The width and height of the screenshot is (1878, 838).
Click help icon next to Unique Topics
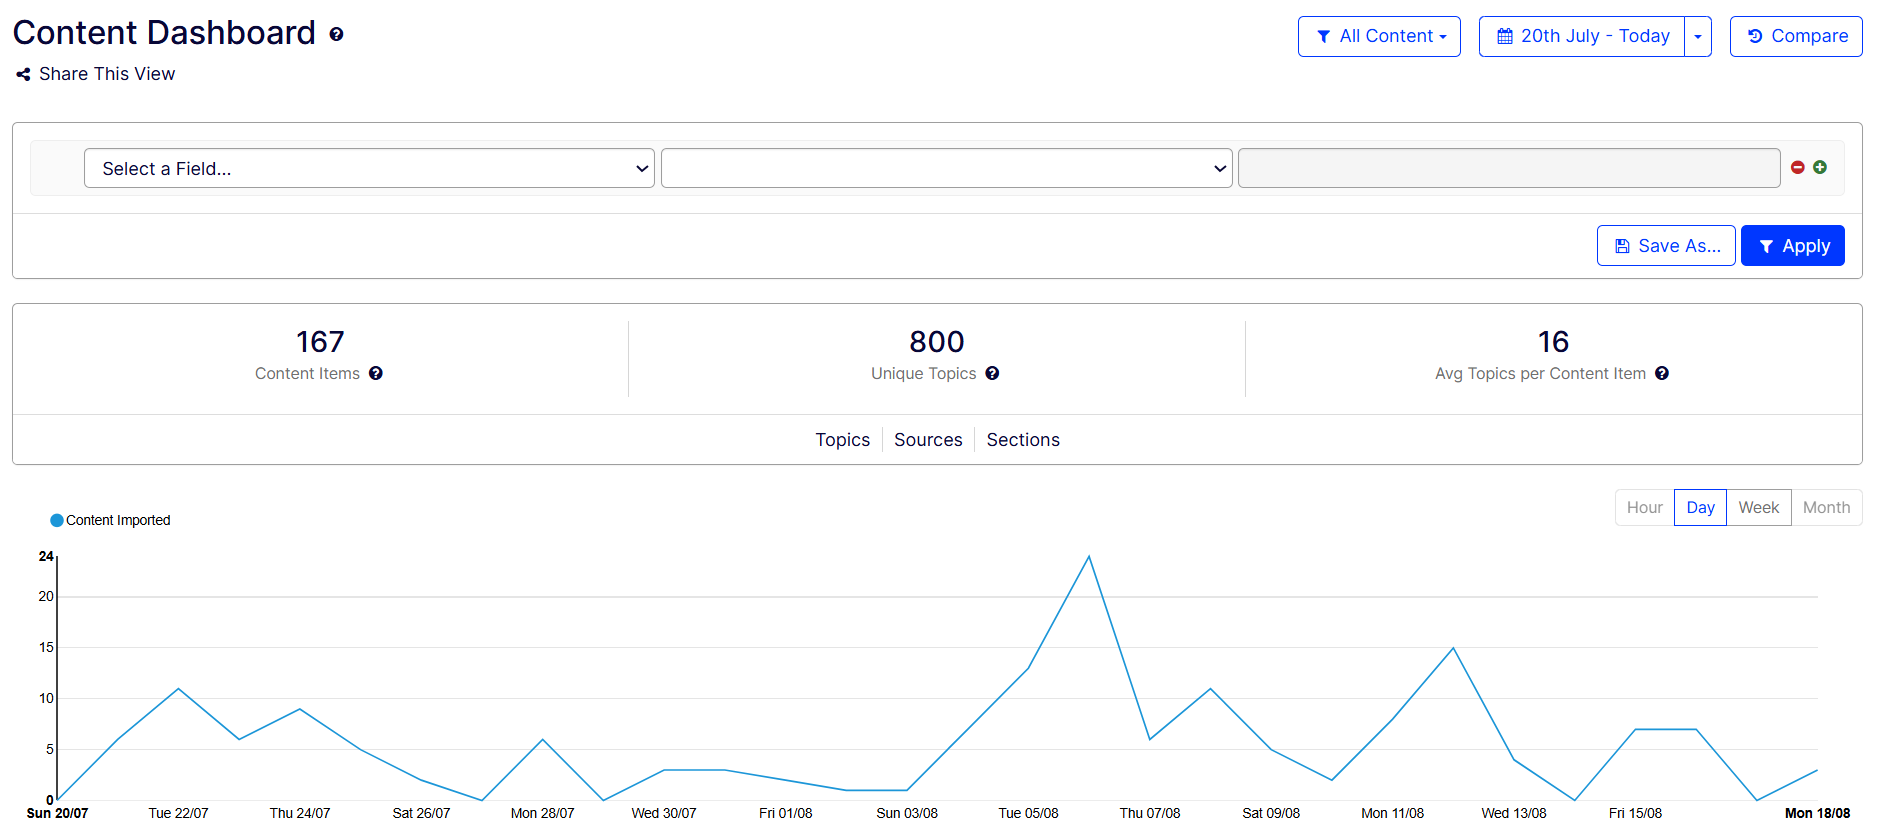click(x=992, y=373)
